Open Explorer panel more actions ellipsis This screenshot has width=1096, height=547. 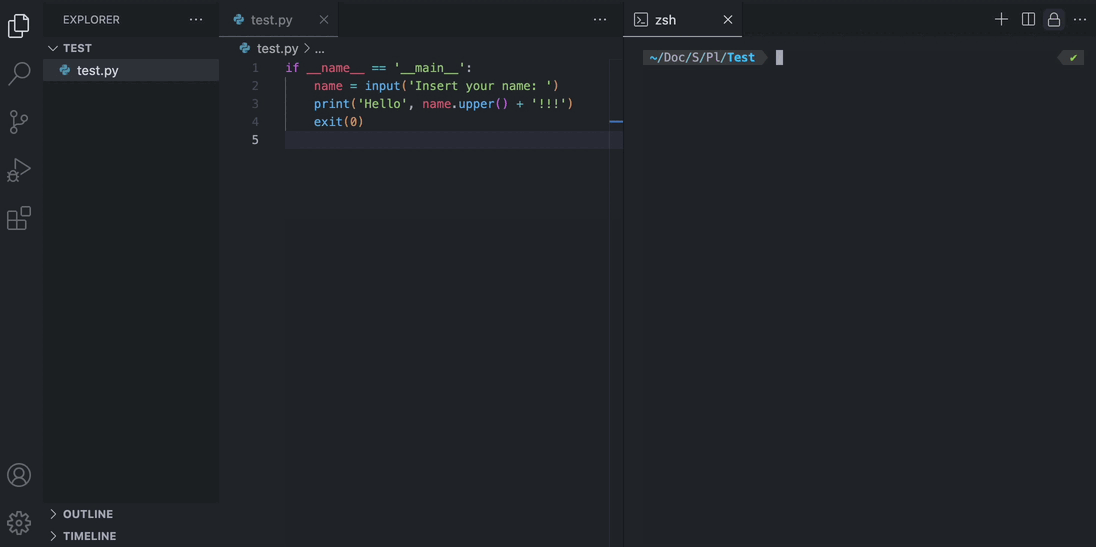(x=196, y=20)
